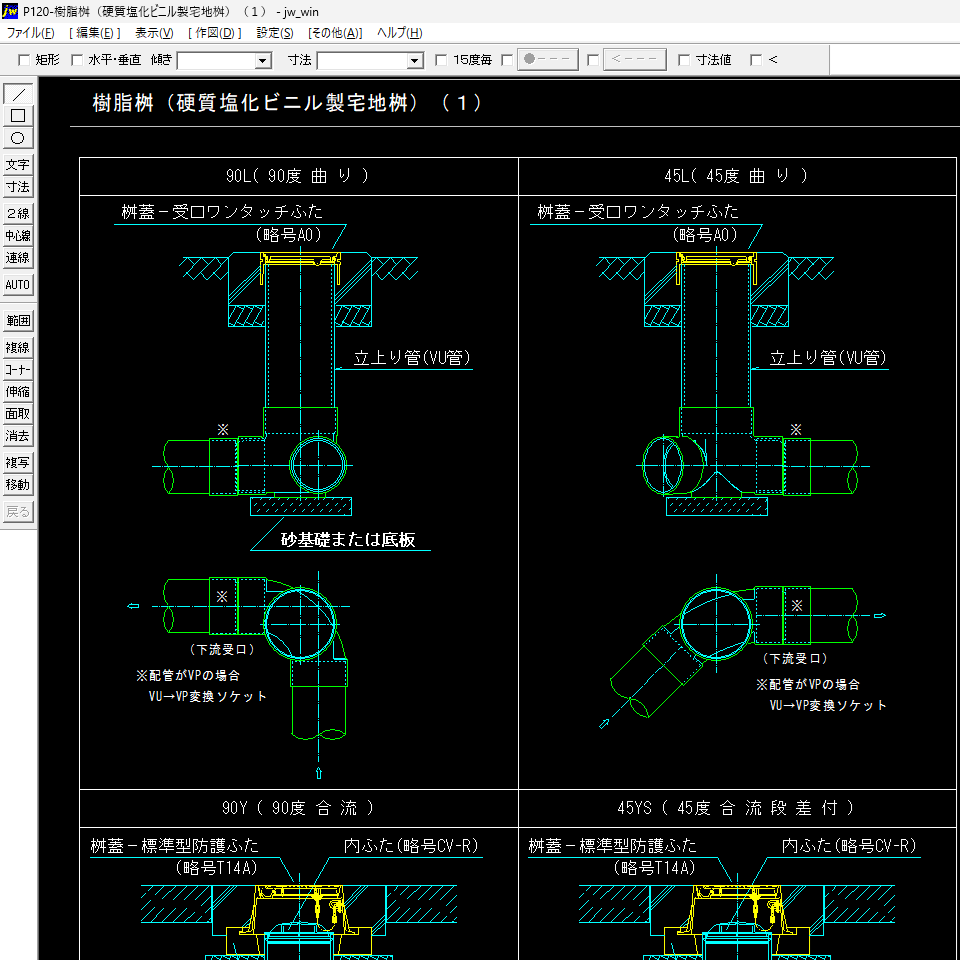Viewport: 960px width, 960px height.
Task: Open the ファイル(F) menu
Action: tap(30, 33)
